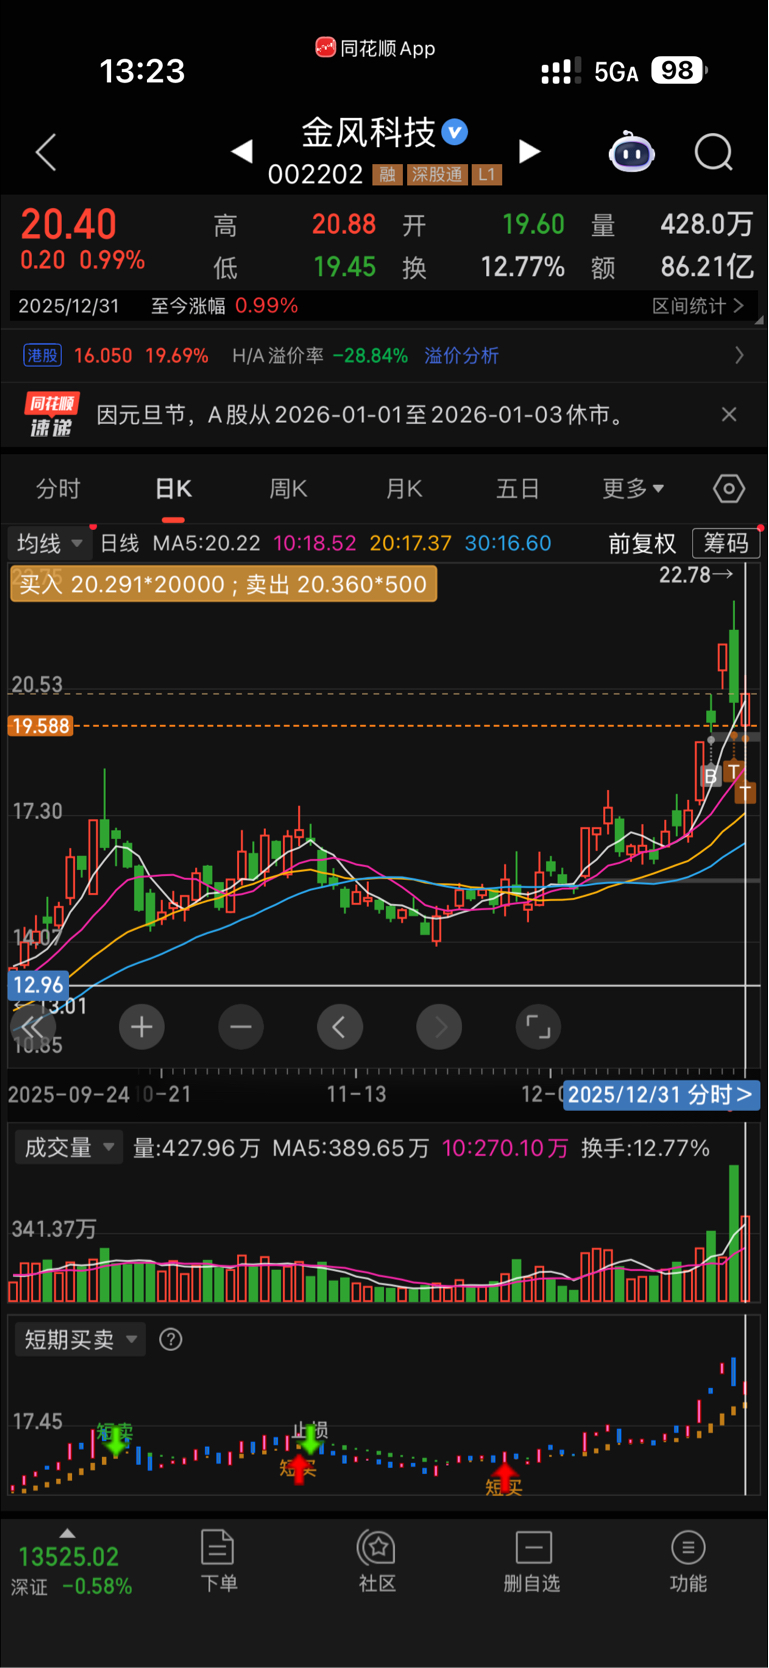Viewport: 769px width, 1668px height.
Task: Tap the 22.78 high price annotation
Action: coord(696,574)
